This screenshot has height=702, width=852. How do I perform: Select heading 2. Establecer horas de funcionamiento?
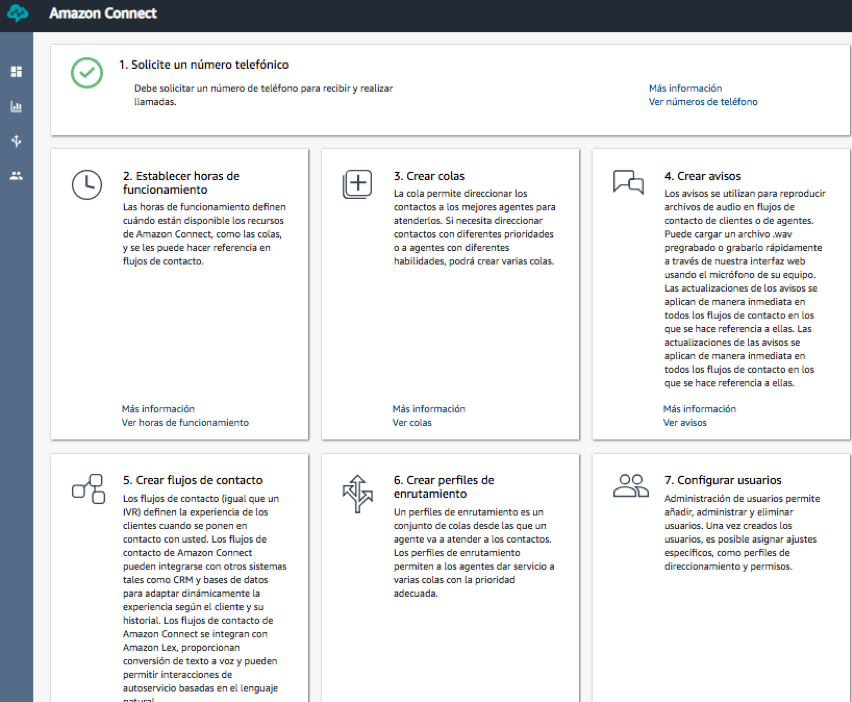pyautogui.click(x=181, y=183)
